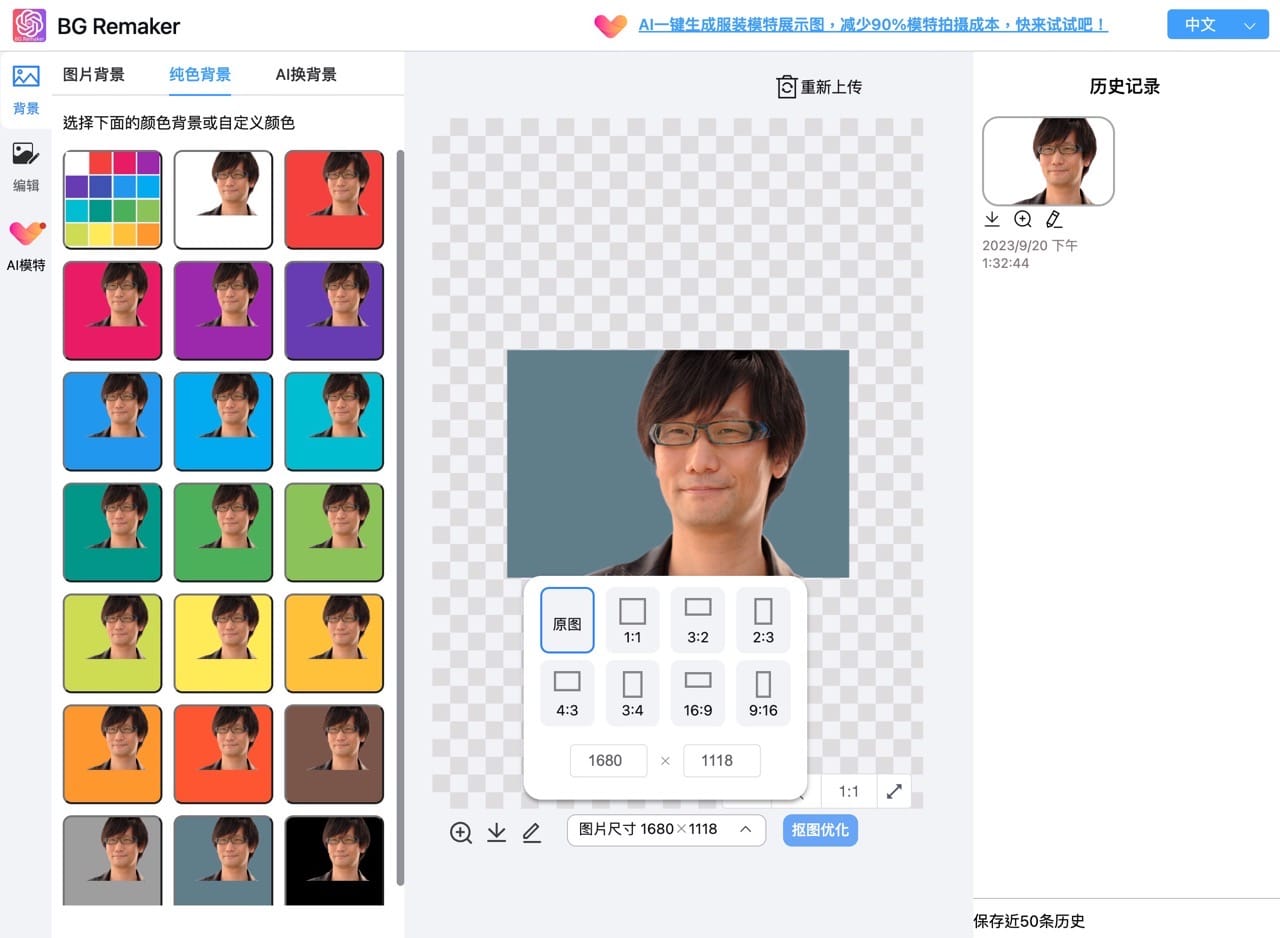The height and width of the screenshot is (938, 1280).
Task: Click the pink heart icon in banner
Action: 610,25
